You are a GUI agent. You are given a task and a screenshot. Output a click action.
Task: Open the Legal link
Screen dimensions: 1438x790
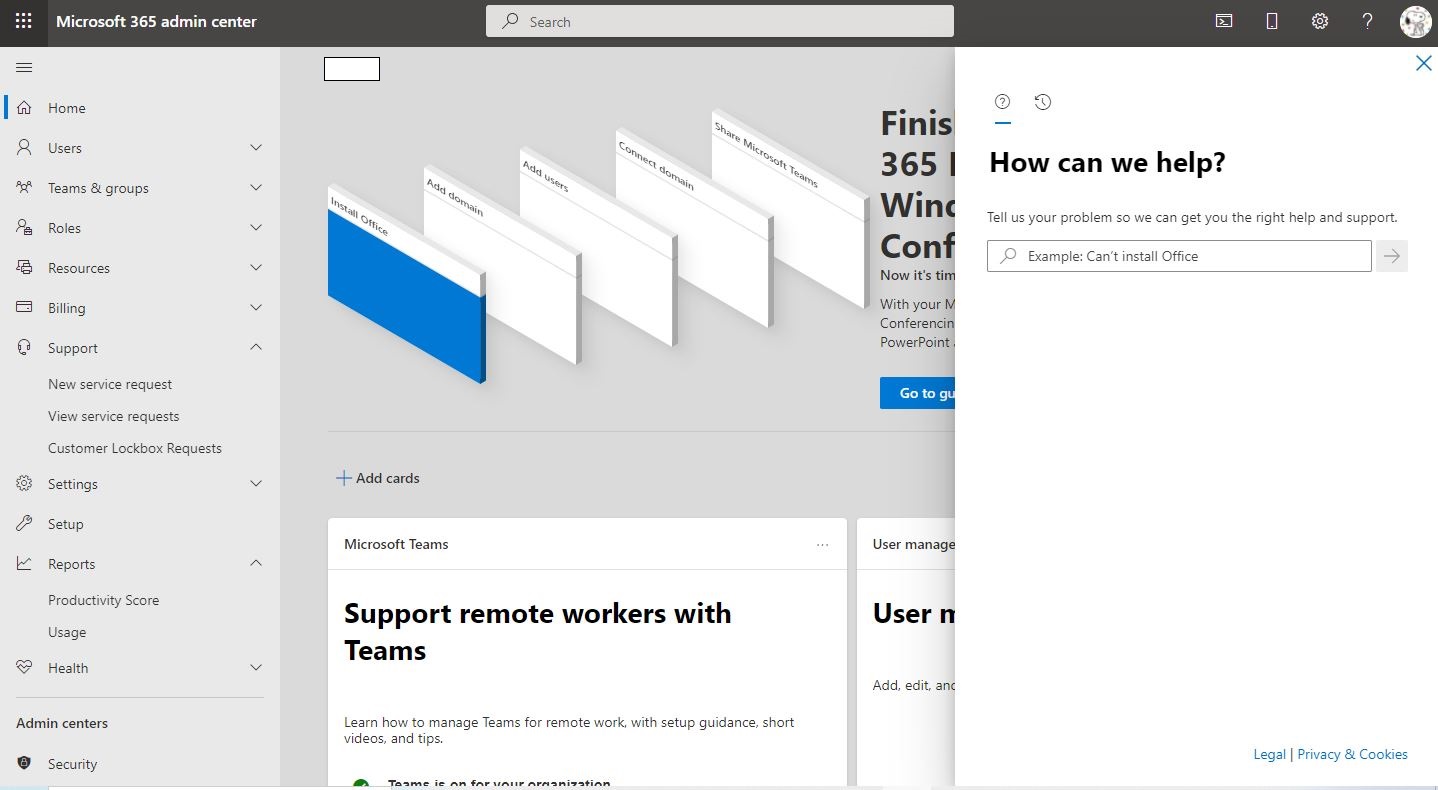click(x=1269, y=754)
